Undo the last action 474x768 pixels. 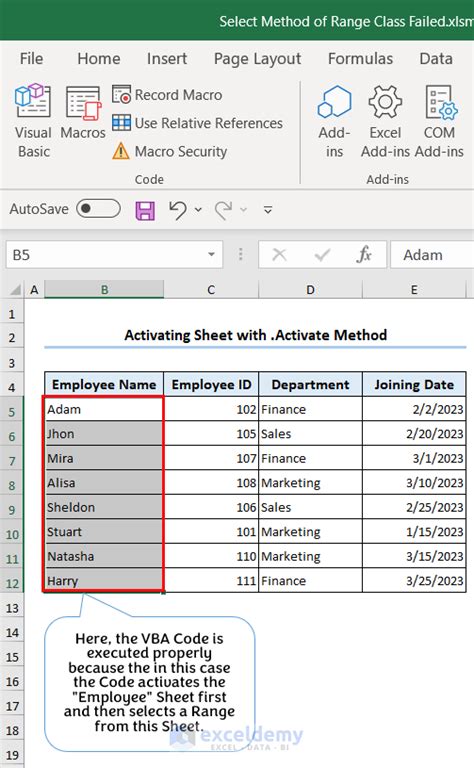[178, 210]
